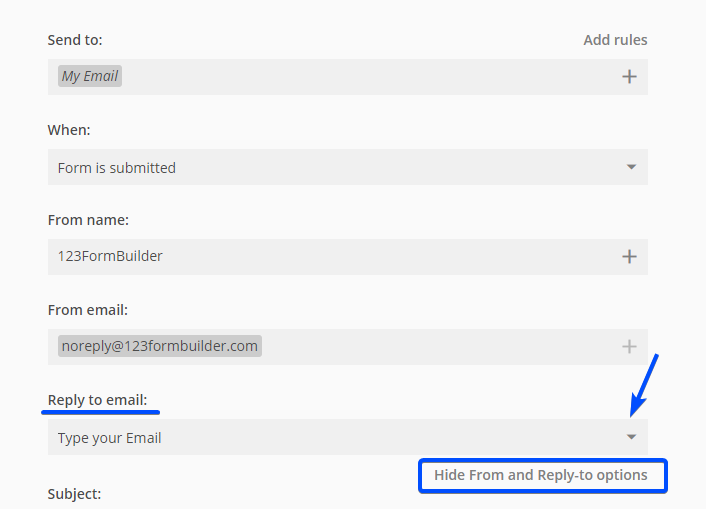706x509 pixels.
Task: Click the plus icon in From name field
Action: 629,257
